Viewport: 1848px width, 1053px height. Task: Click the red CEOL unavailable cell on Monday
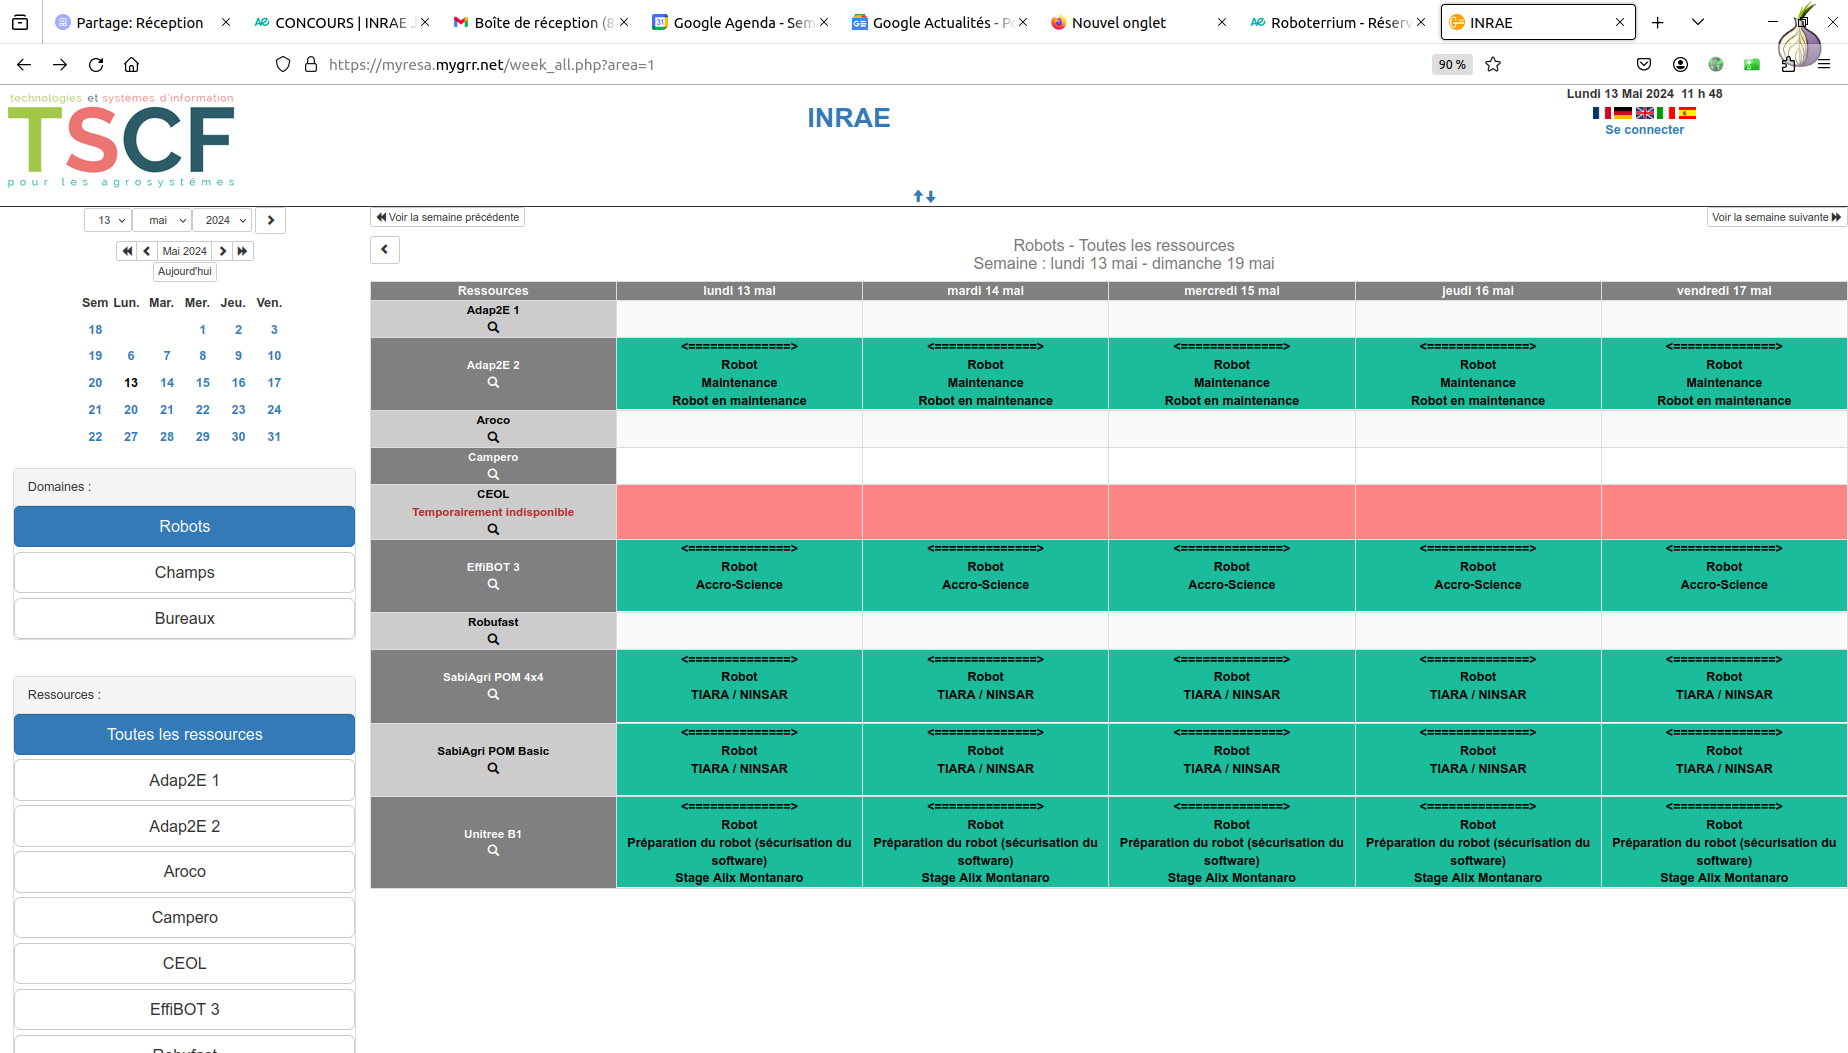pos(739,512)
